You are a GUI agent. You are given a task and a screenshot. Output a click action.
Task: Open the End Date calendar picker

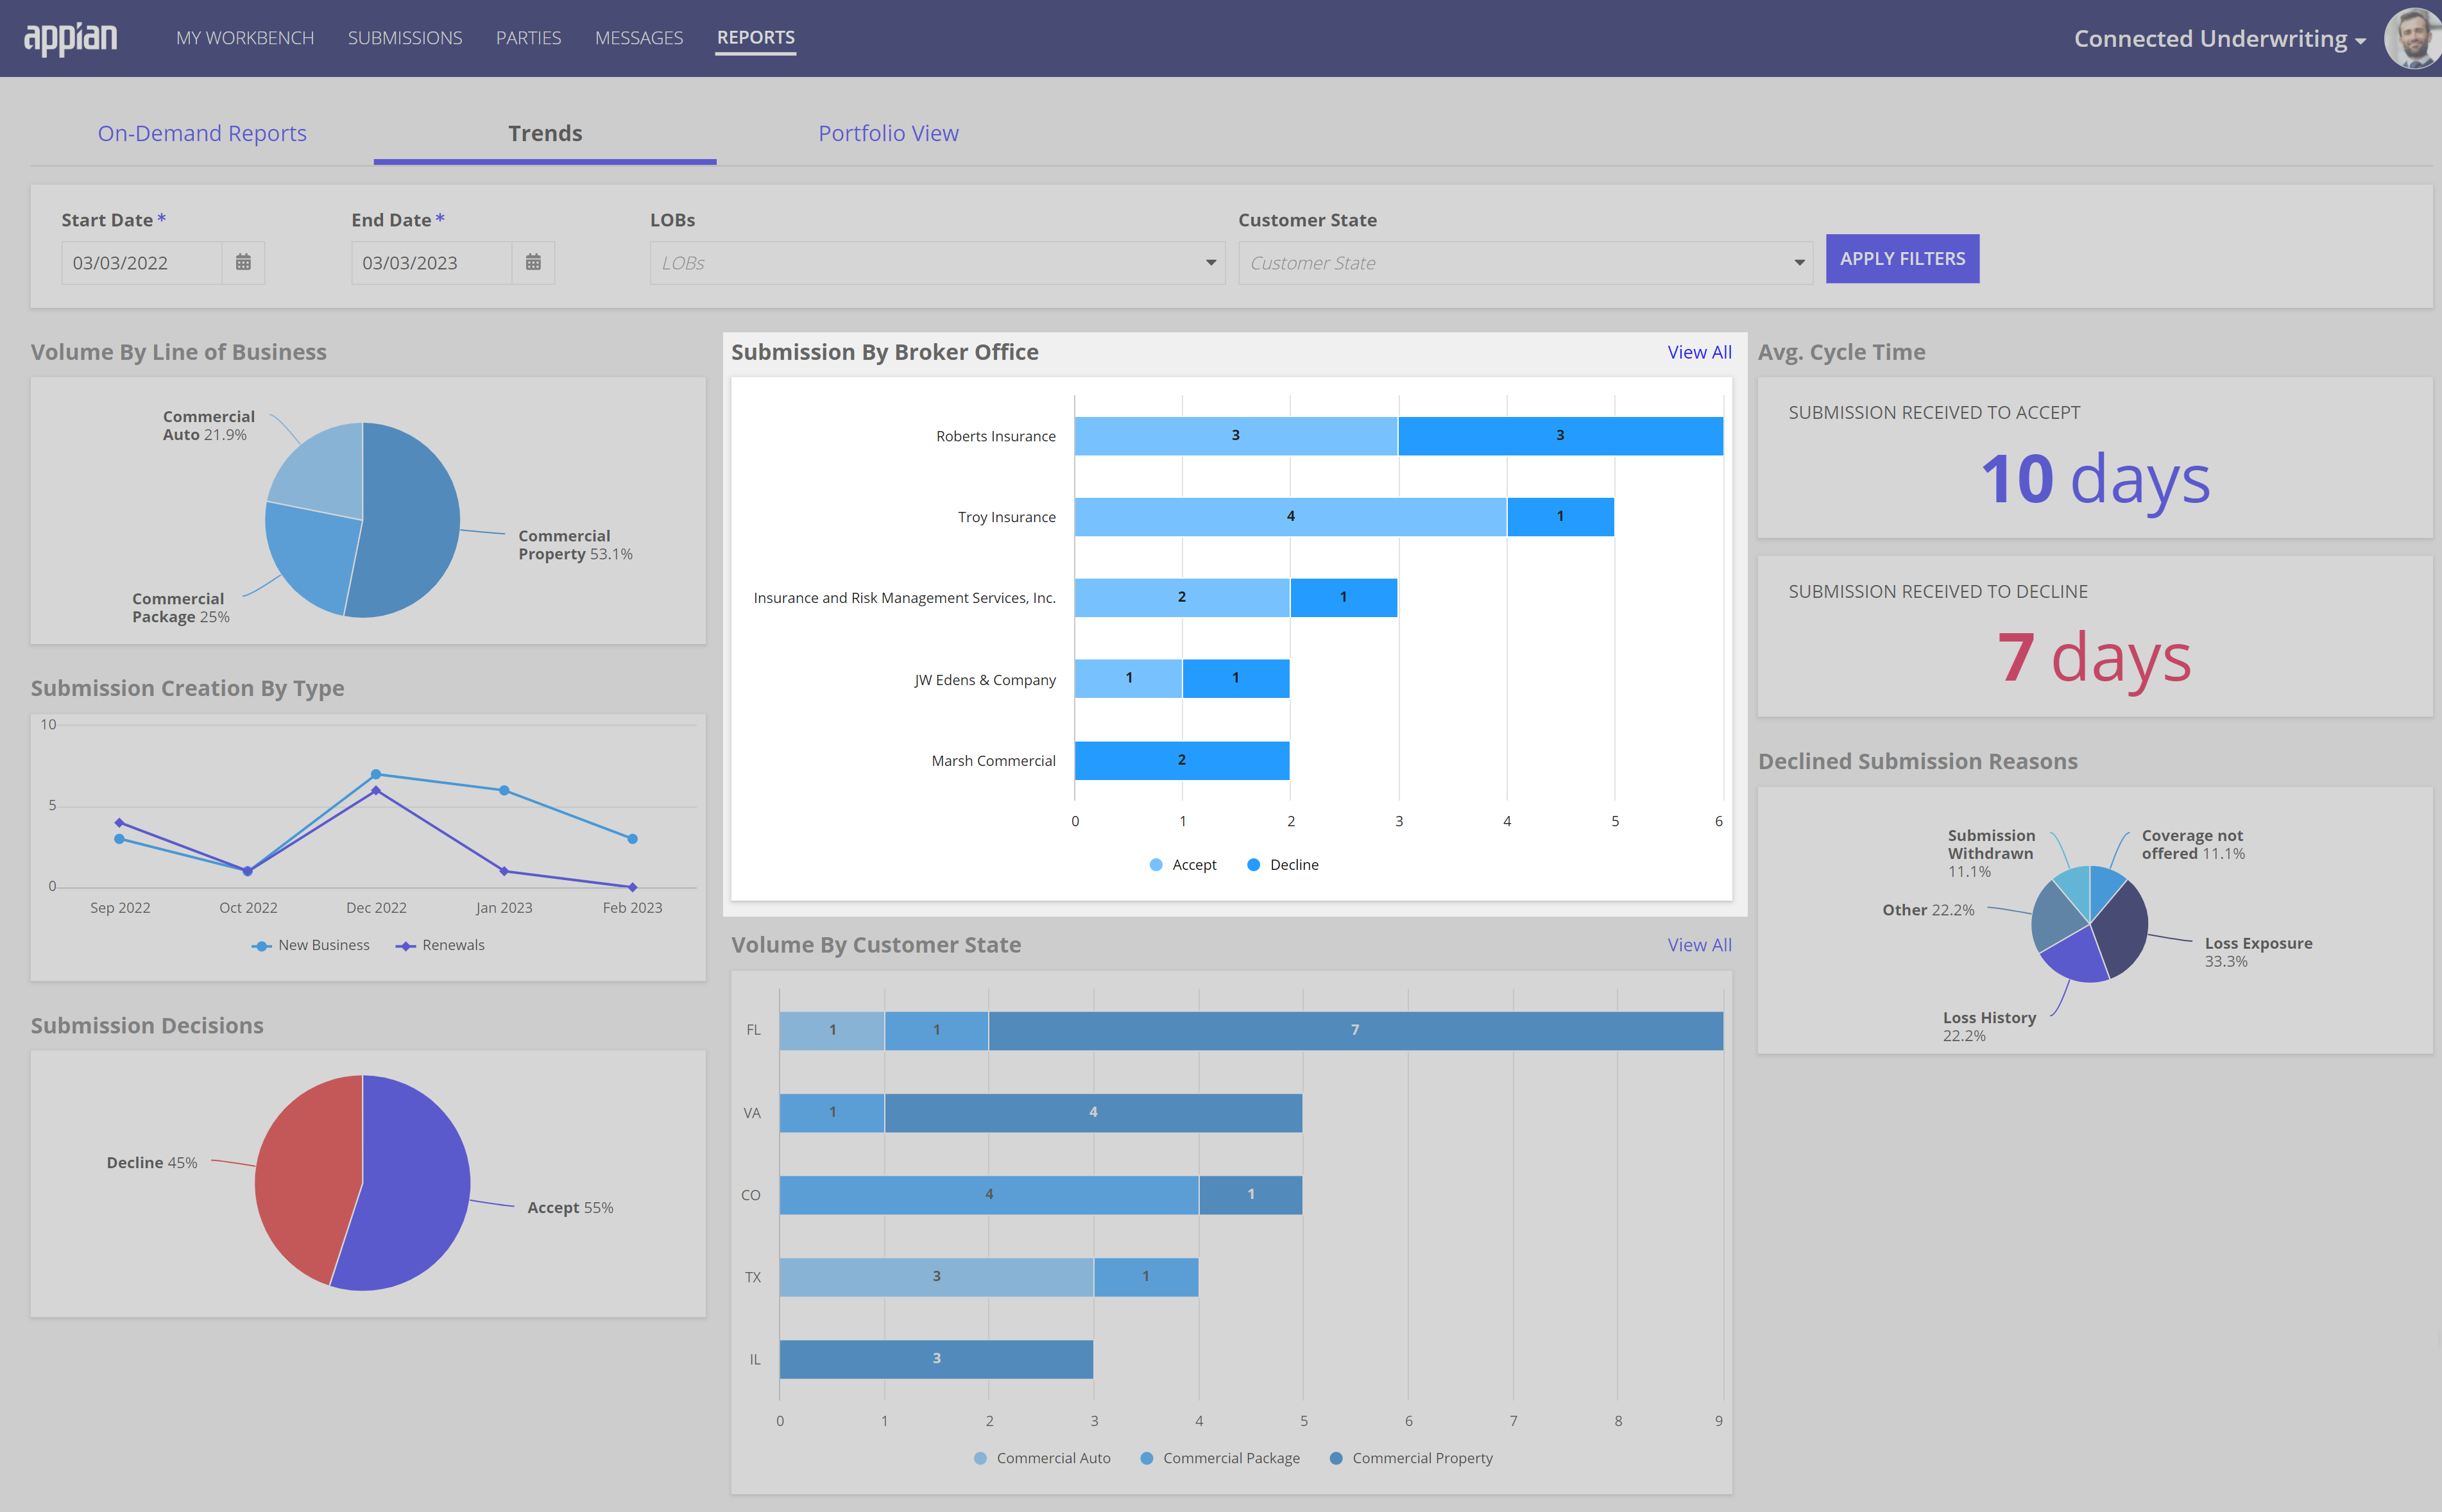click(533, 262)
